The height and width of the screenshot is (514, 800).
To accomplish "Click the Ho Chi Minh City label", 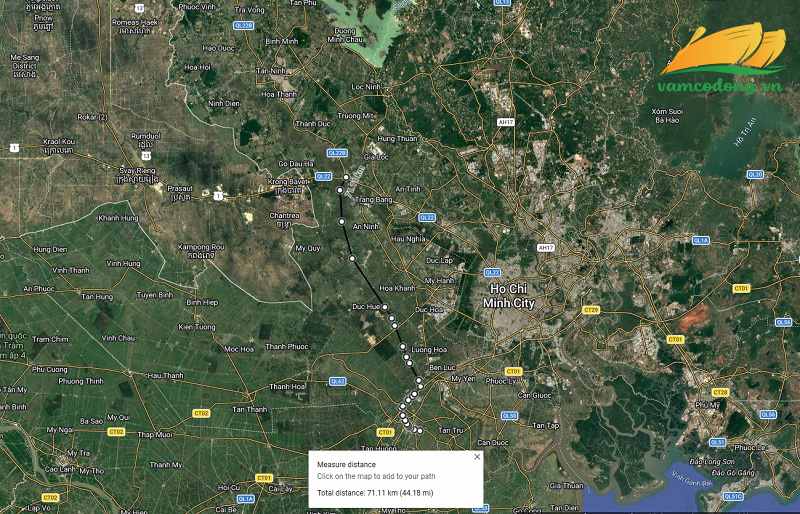I will click(x=509, y=296).
